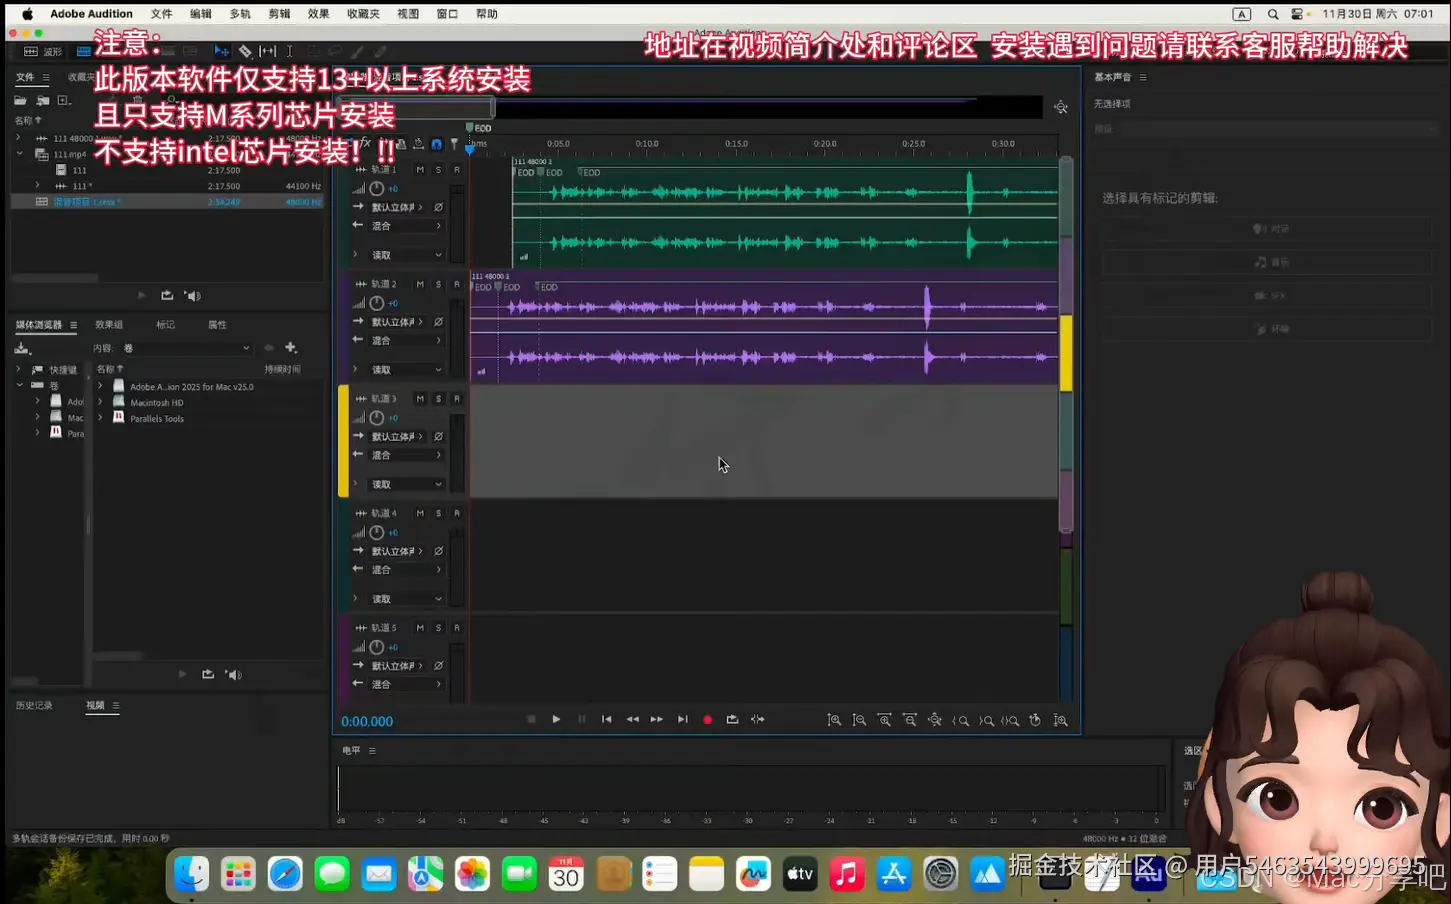Arm track 轨道 4 for record
This screenshot has height=904, width=1451.
tap(457, 514)
